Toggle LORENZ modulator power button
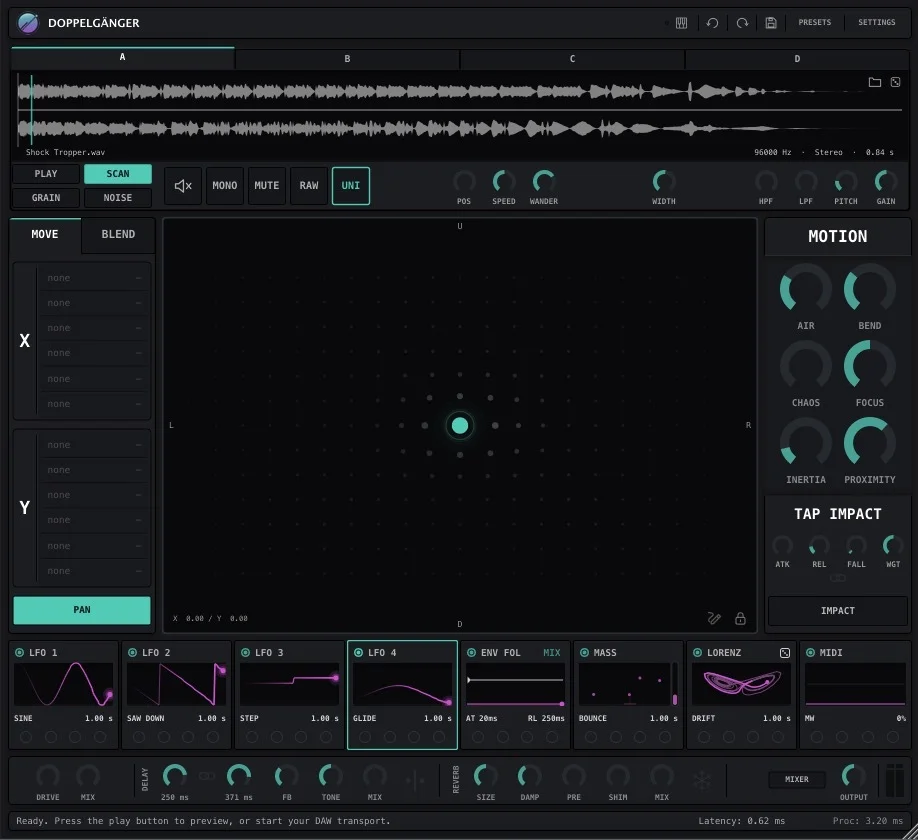The height and width of the screenshot is (840, 918). point(697,653)
